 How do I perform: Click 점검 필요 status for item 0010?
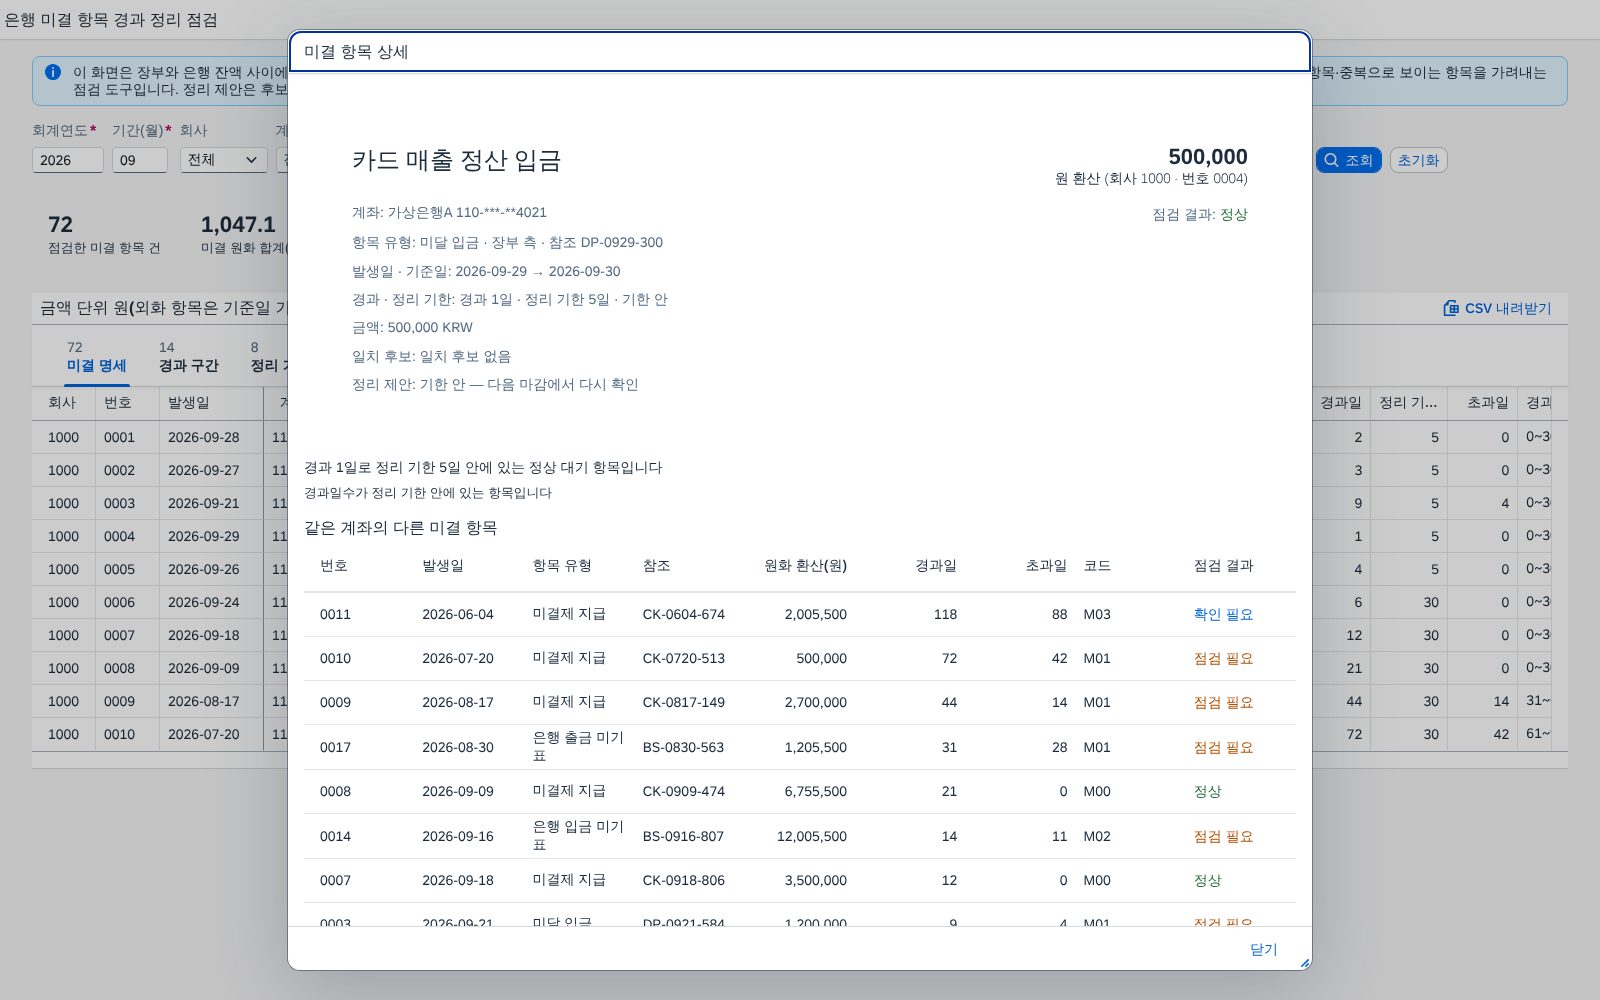(x=1223, y=658)
